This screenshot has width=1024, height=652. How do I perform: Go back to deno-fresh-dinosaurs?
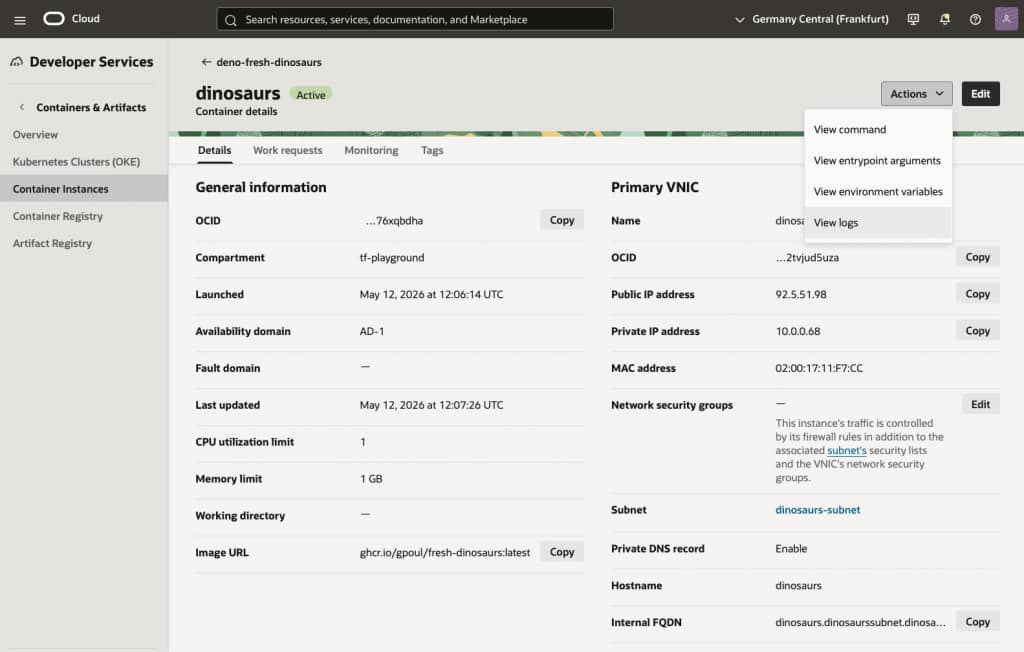268,62
